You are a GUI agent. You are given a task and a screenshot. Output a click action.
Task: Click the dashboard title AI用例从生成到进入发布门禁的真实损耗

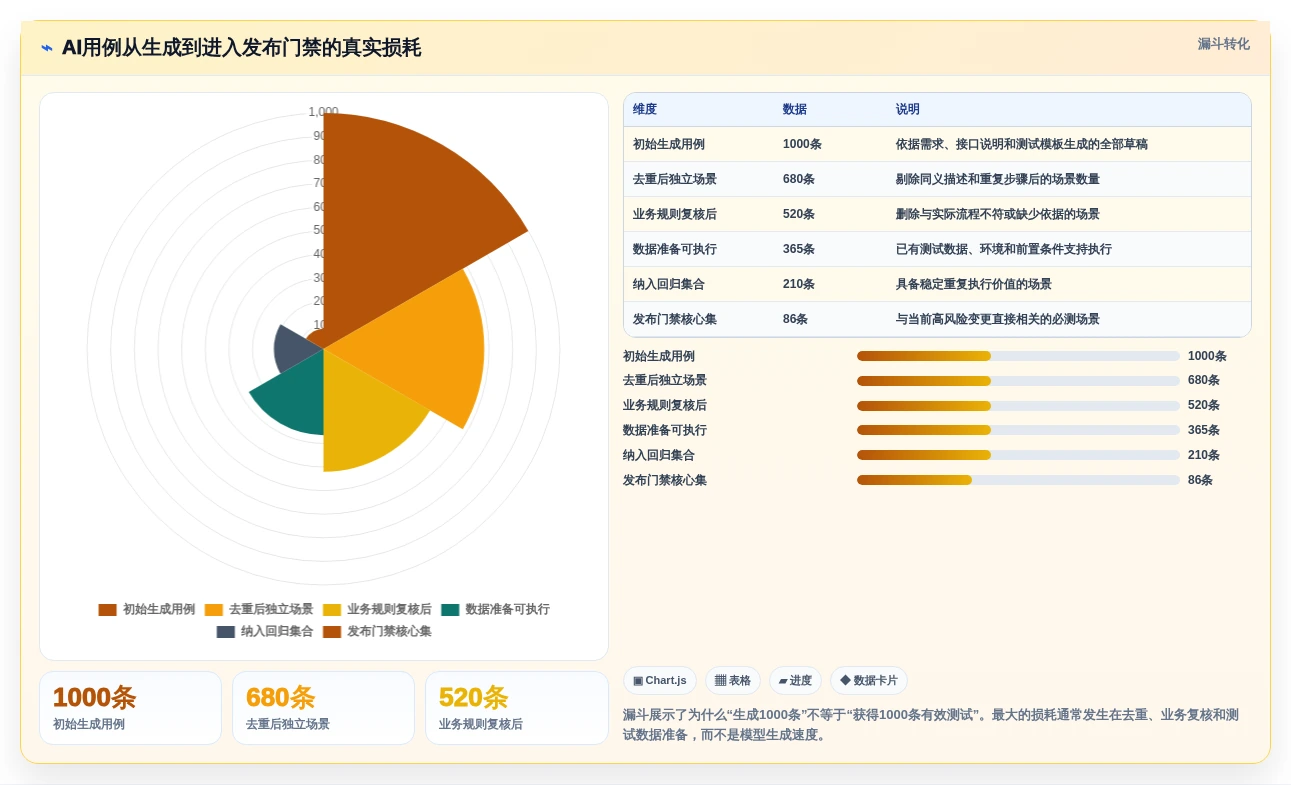coord(241,48)
